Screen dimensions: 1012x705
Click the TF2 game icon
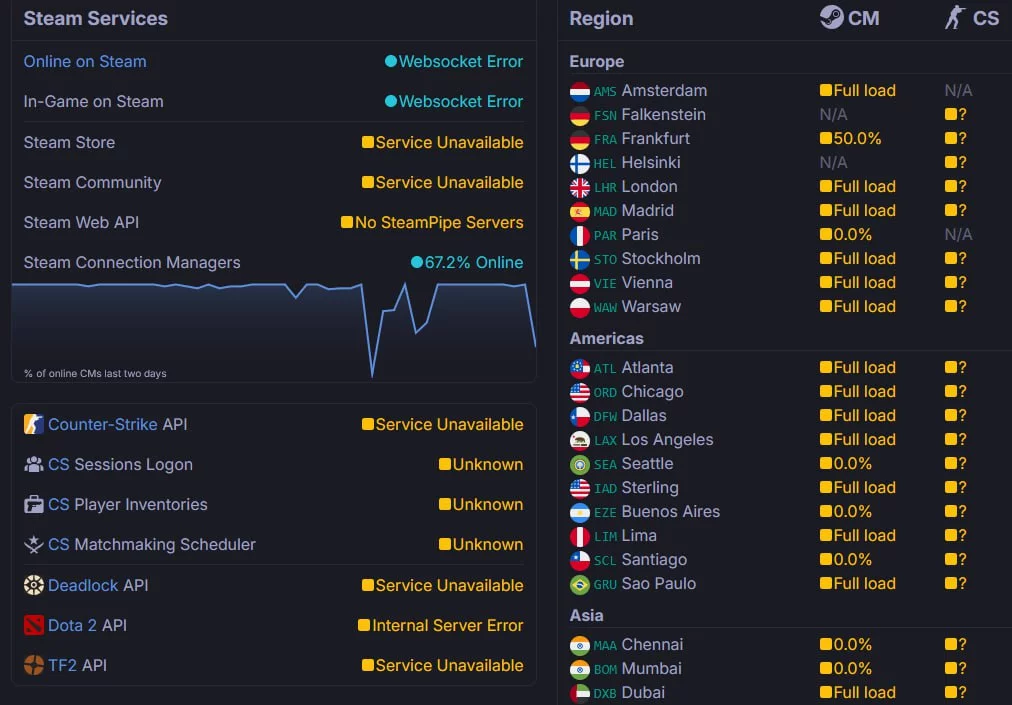pos(34,665)
